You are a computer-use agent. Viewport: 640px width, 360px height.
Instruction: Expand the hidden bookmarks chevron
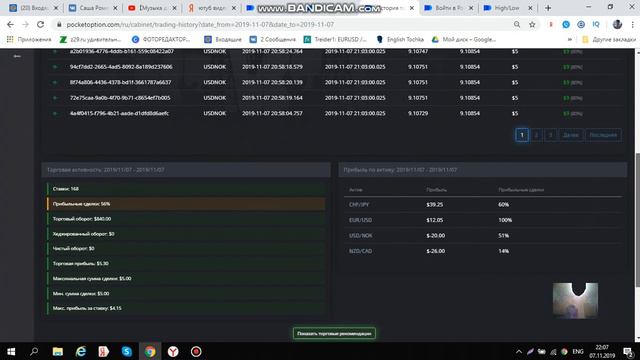(x=570, y=40)
